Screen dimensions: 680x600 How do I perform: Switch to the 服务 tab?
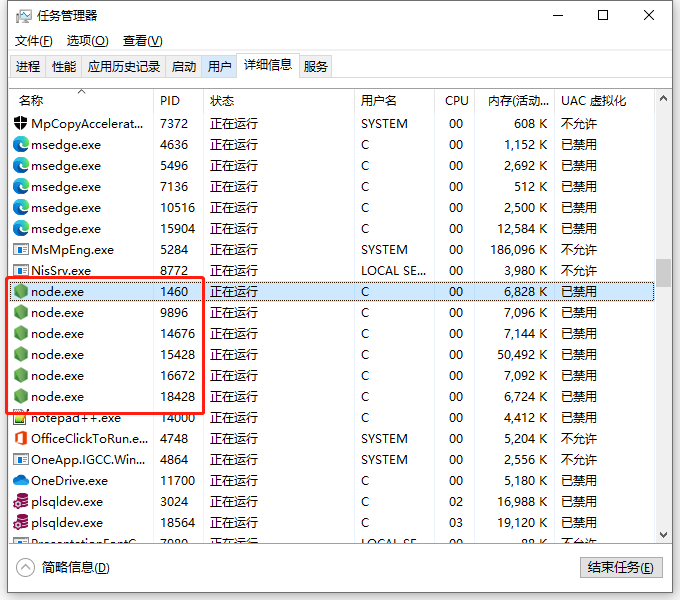(316, 67)
